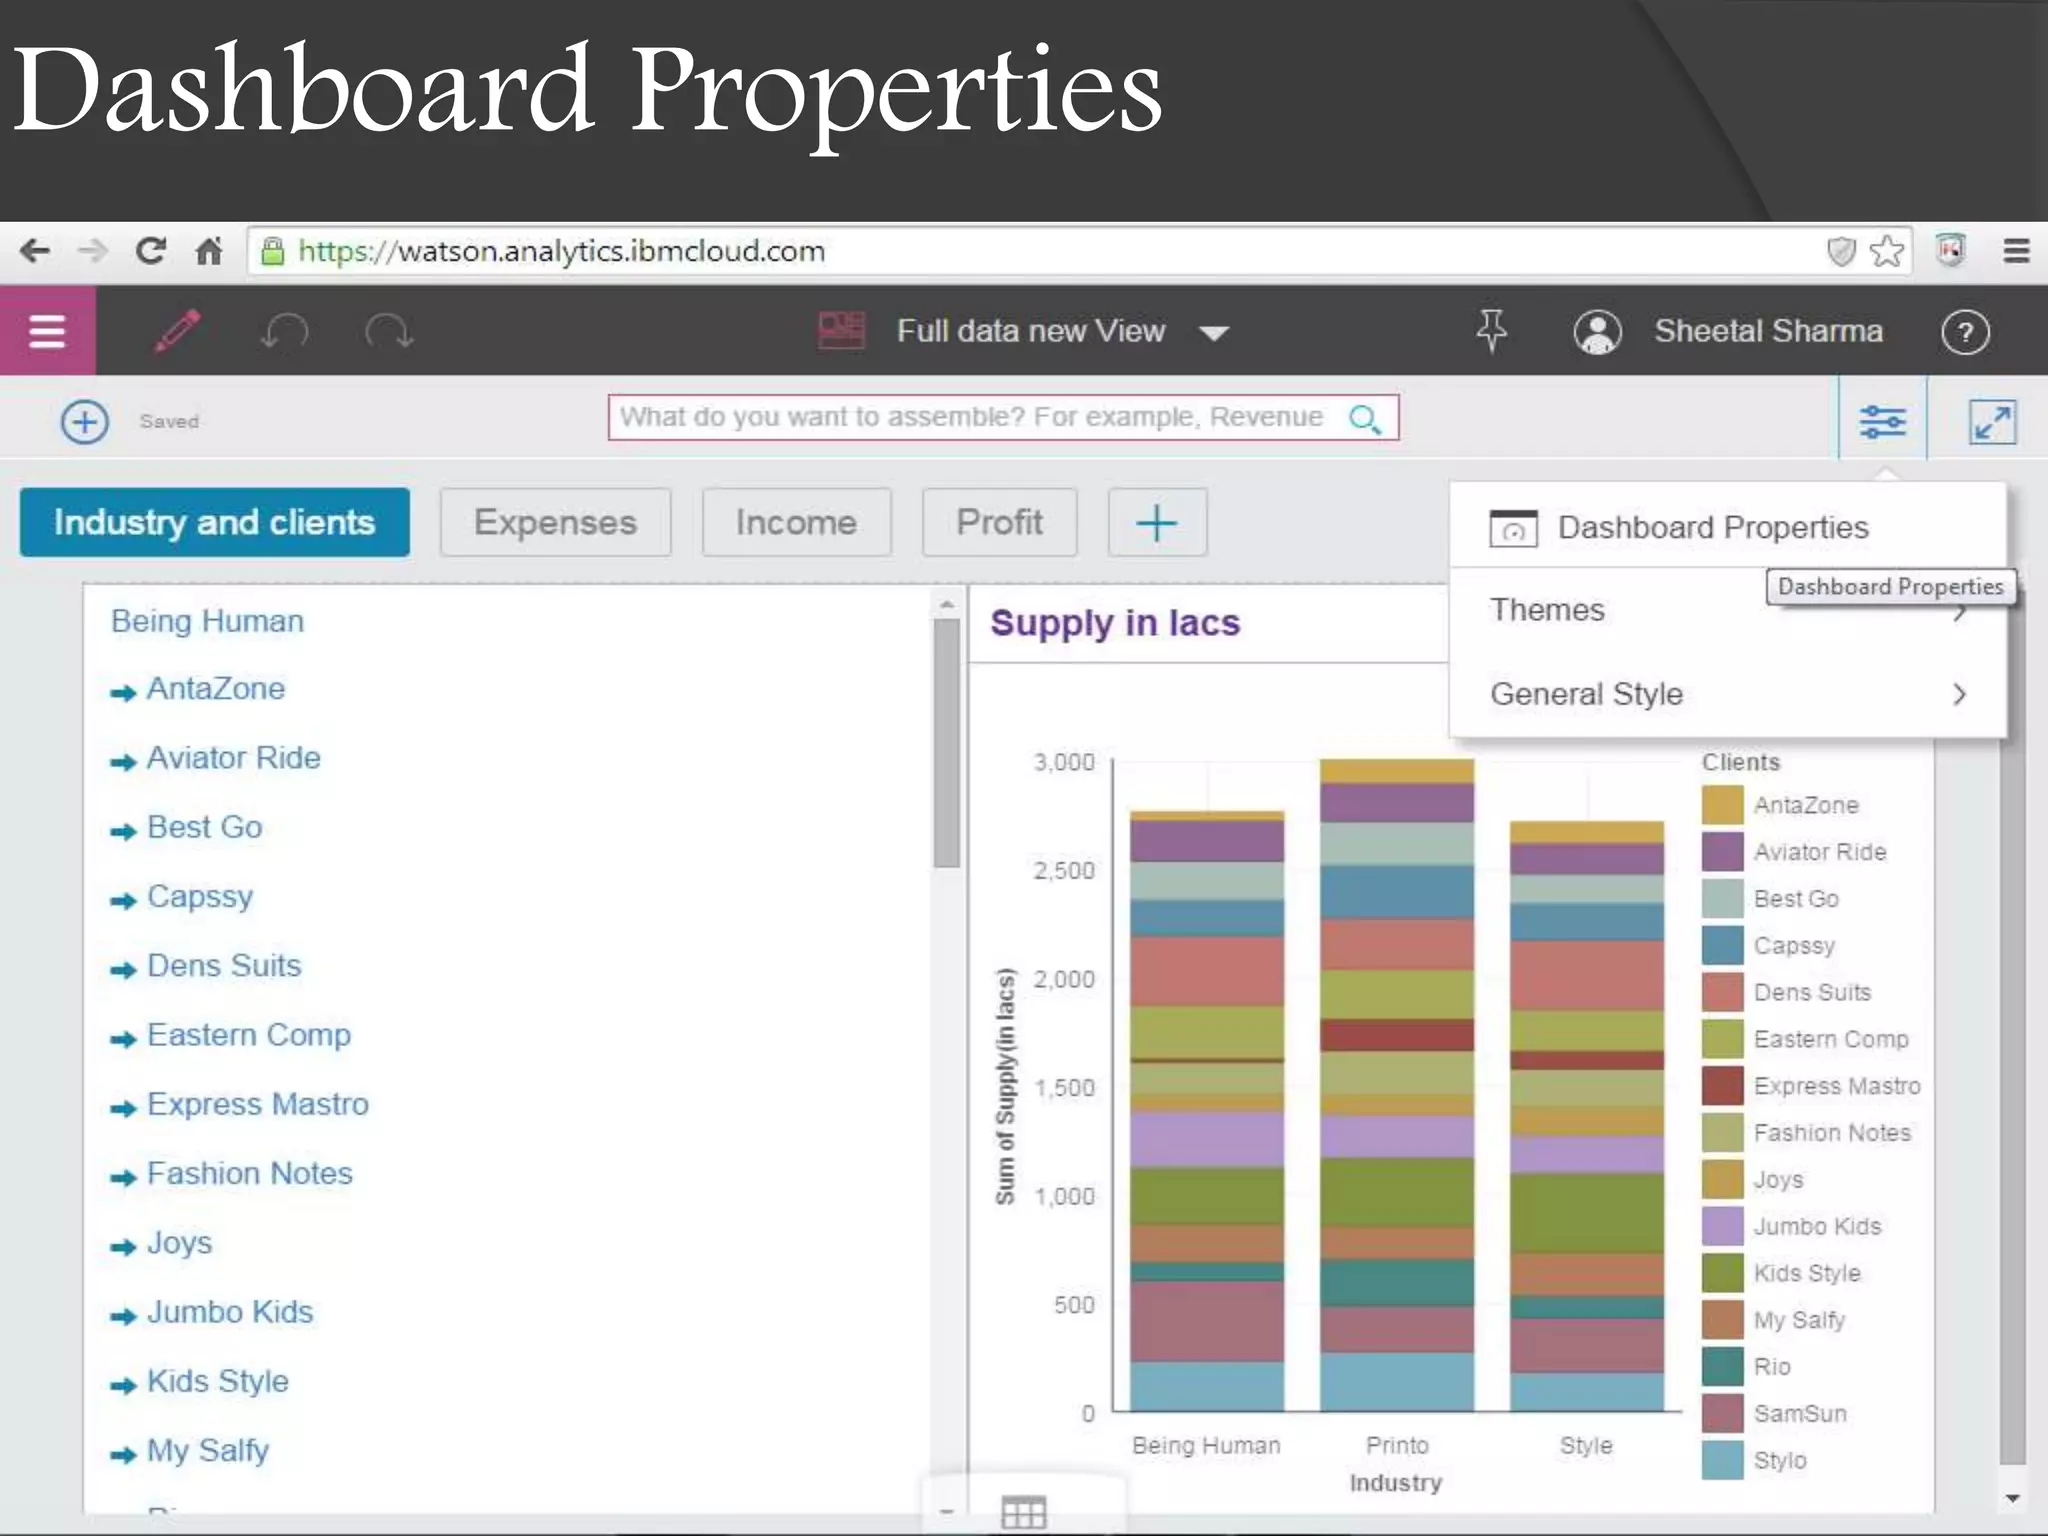Open the Sheetal Sharma user profile
Viewport: 2048px width, 1536px height.
[x=1727, y=332]
